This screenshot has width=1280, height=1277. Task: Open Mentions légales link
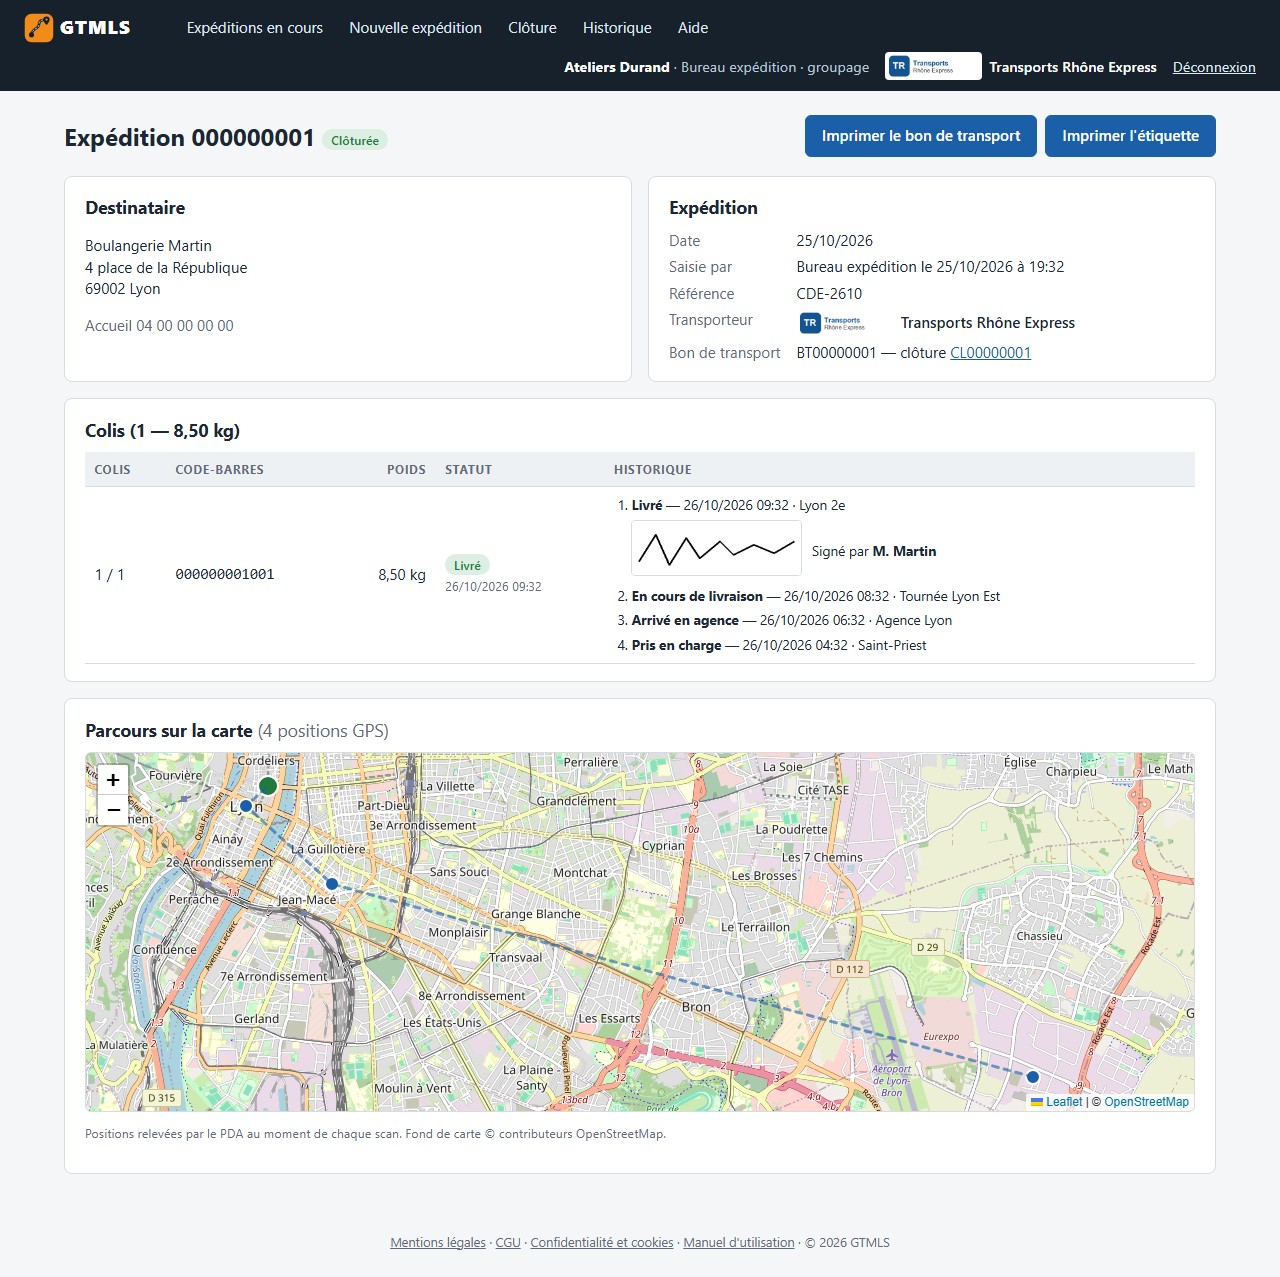tap(438, 1243)
